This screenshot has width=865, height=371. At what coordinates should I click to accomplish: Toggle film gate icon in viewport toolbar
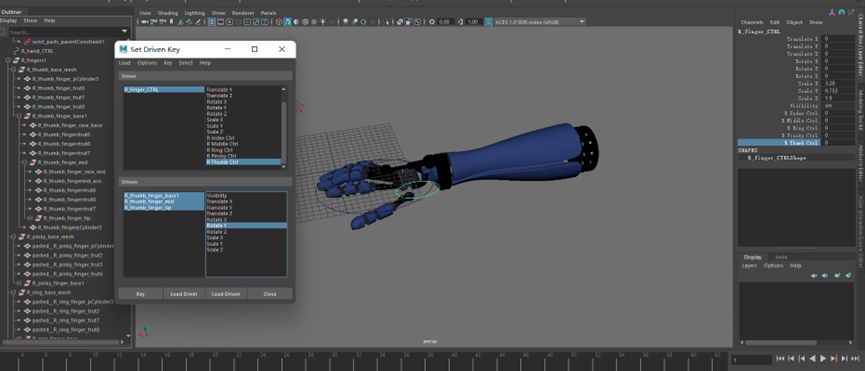[220, 22]
